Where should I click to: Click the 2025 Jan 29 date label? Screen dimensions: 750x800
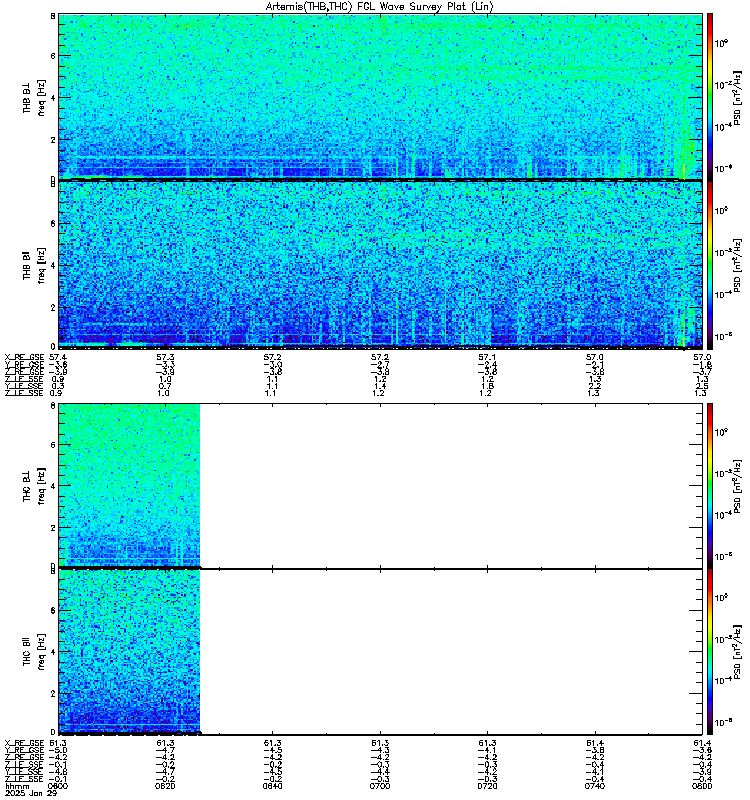(31, 793)
